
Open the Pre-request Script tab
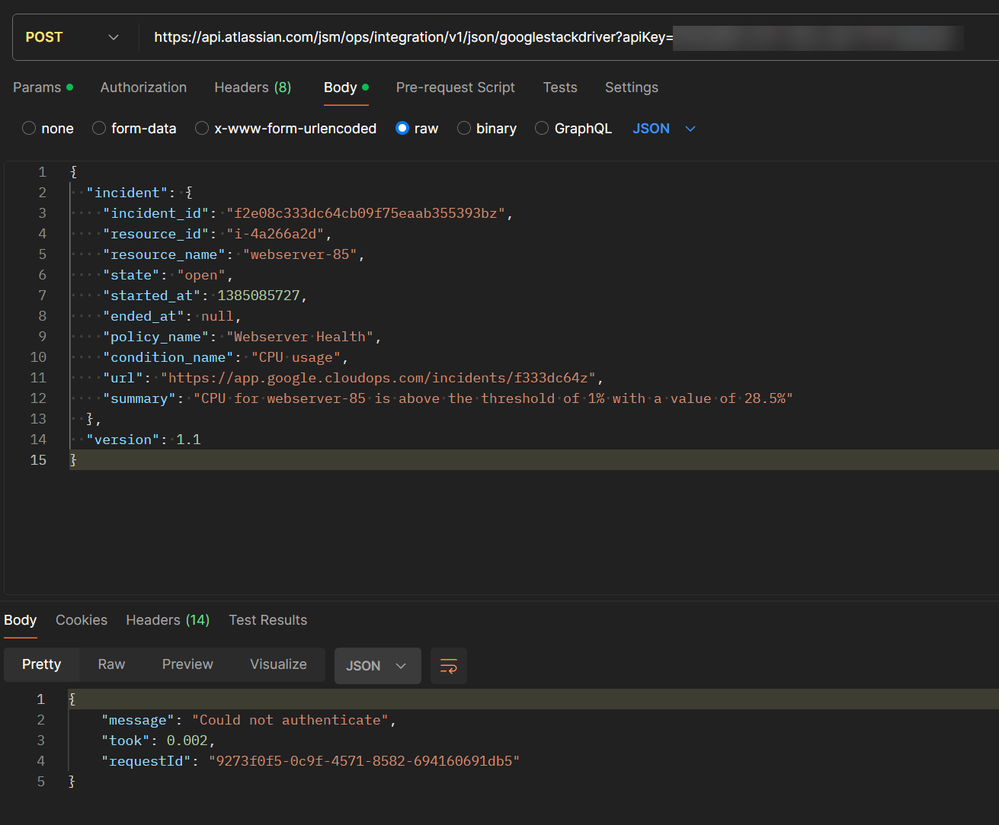456,87
